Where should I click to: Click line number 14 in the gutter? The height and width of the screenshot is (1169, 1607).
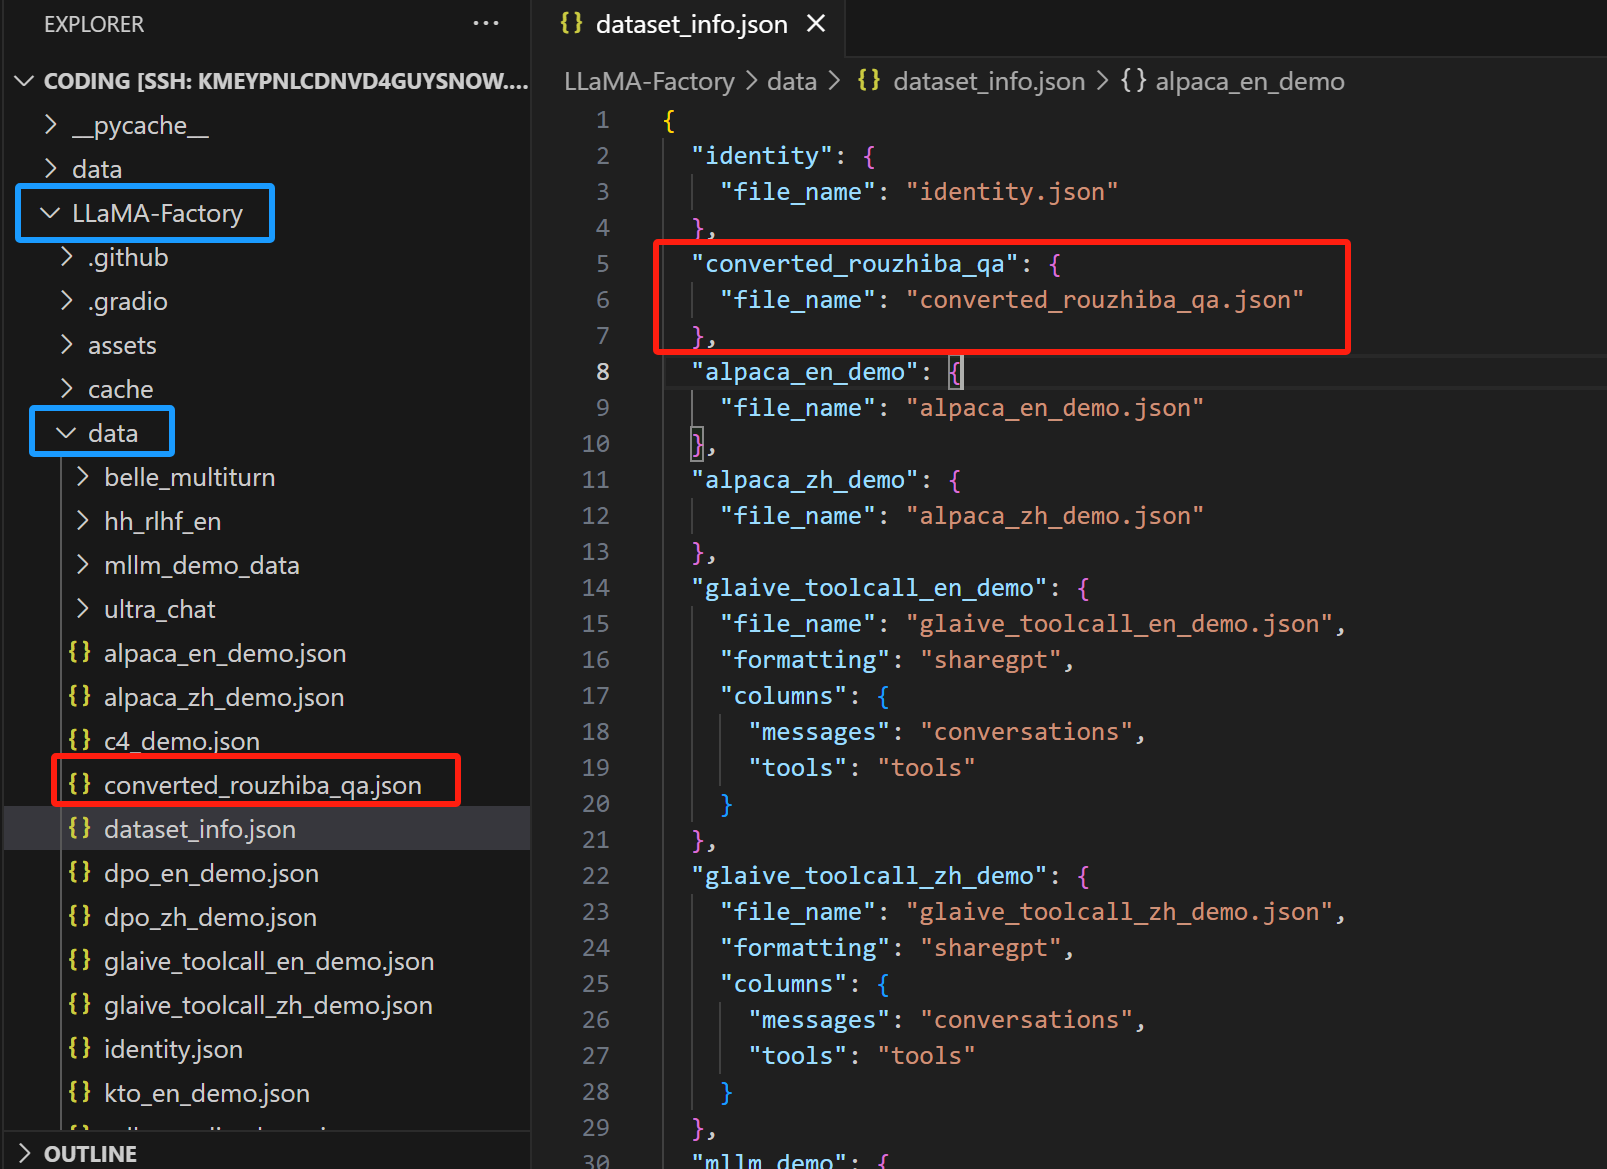(596, 588)
